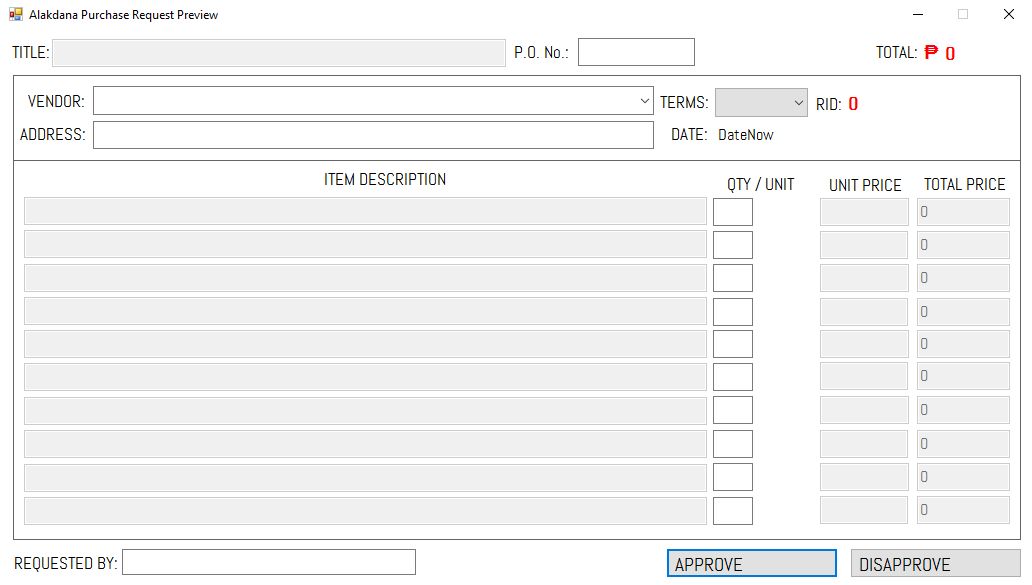Click the red TOTAL peso amount

pos(940,53)
